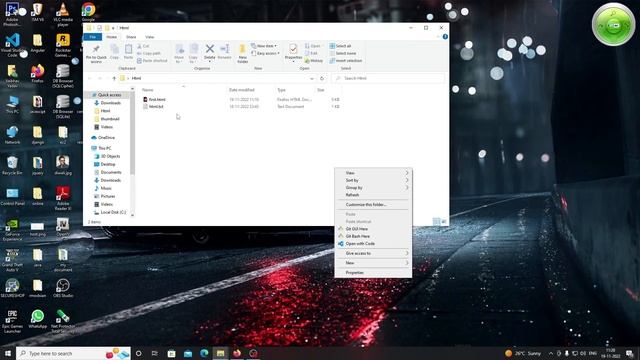The width and height of the screenshot is (640, 360).
Task: Open Properties from the ribbon
Action: click(x=293, y=52)
